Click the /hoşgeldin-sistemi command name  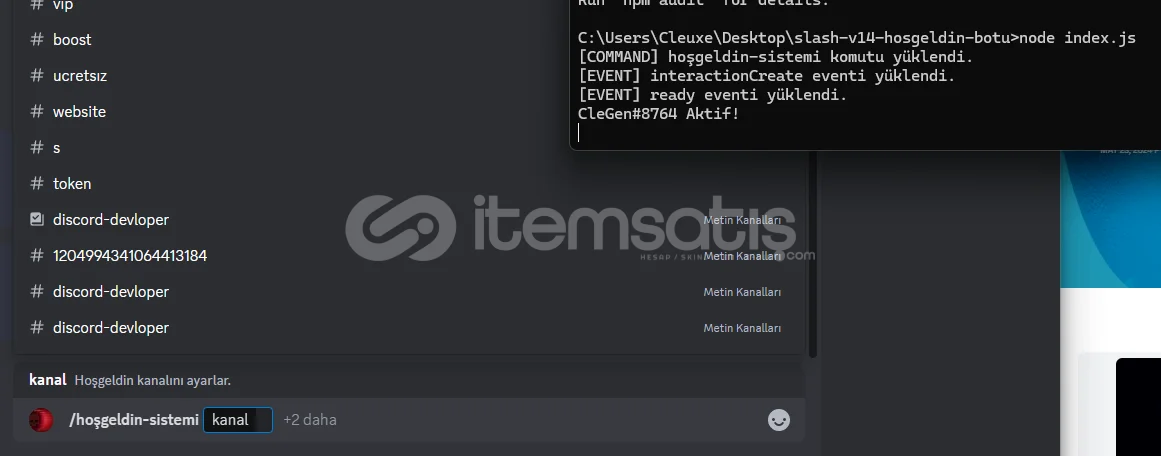coord(134,420)
